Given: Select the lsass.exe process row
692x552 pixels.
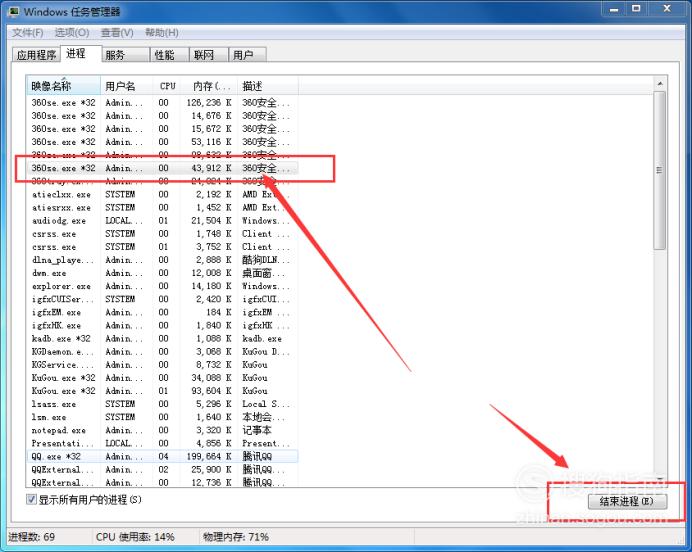Looking at the screenshot, I should coord(162,404).
